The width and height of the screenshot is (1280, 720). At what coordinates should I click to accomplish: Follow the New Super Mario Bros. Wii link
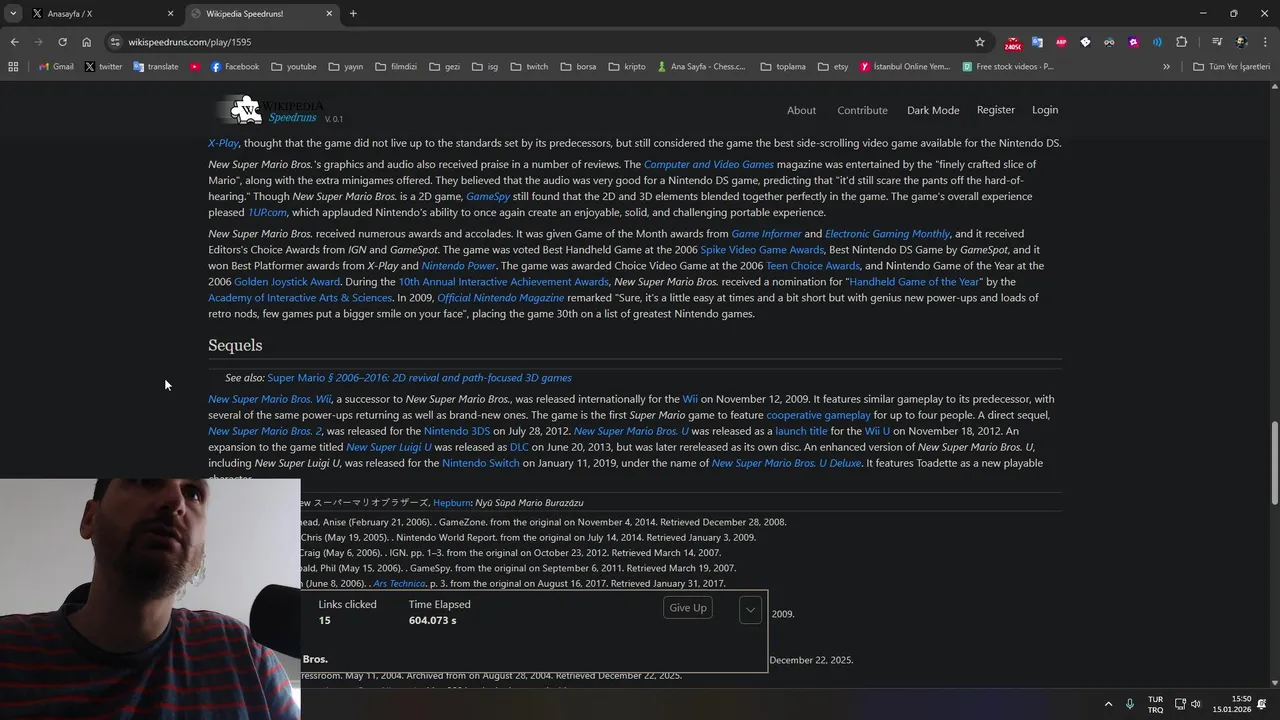pos(269,399)
